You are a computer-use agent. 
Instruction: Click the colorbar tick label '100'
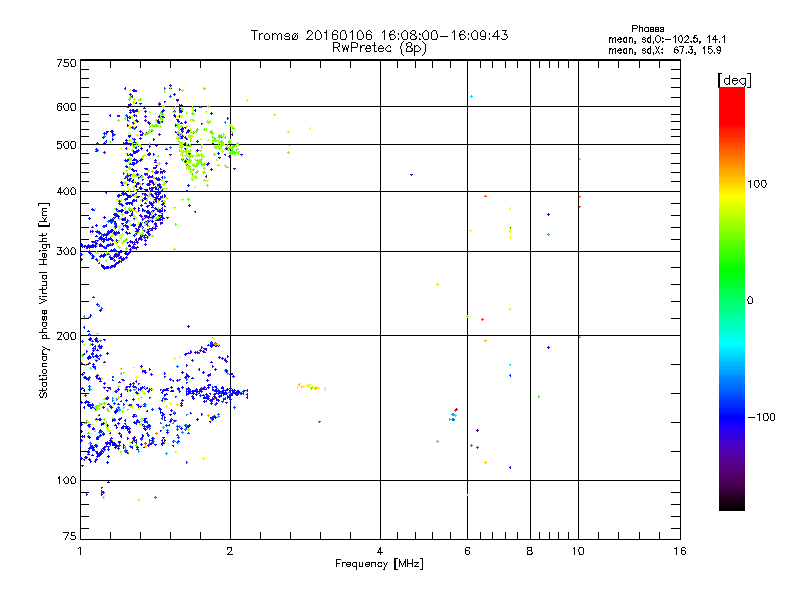coord(757,184)
